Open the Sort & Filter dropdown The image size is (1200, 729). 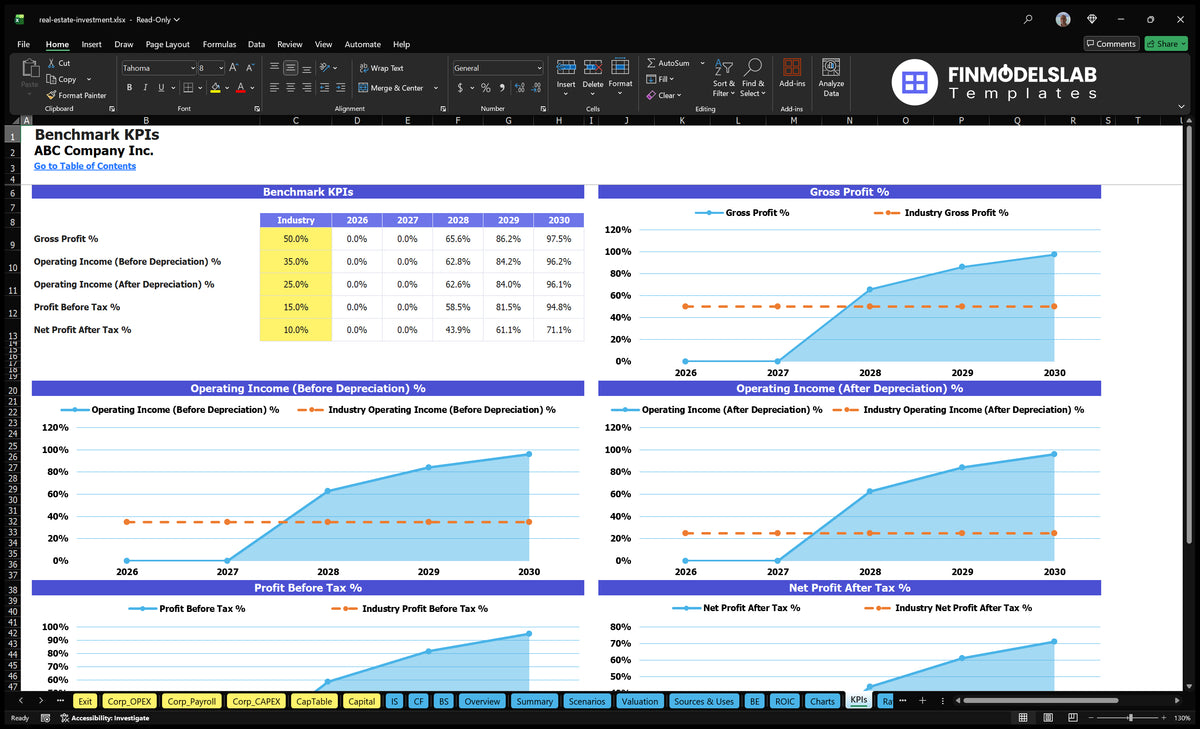coord(723,76)
